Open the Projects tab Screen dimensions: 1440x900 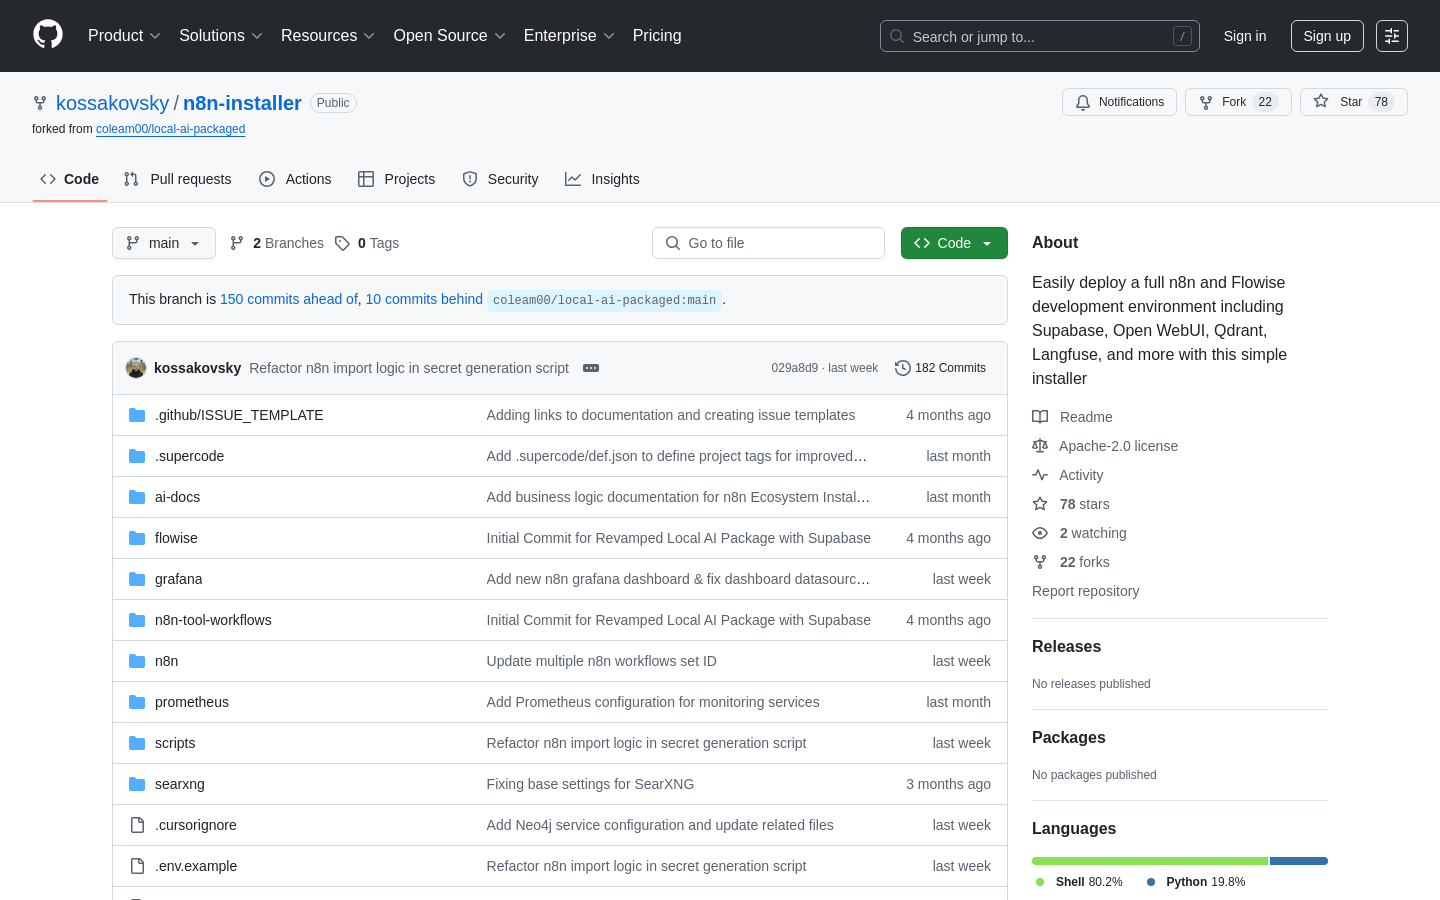(397, 179)
